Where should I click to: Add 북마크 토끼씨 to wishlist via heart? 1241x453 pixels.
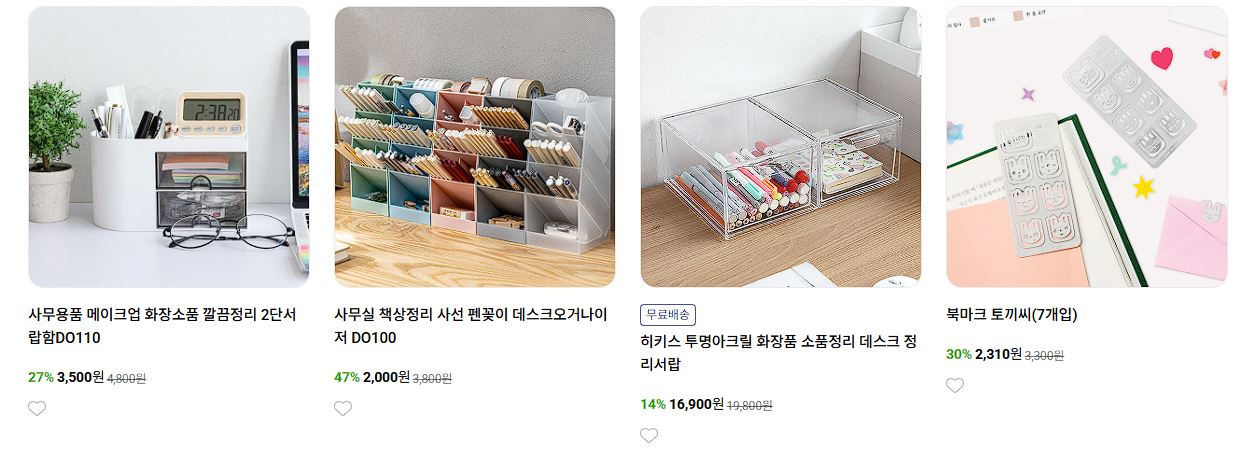tap(955, 385)
